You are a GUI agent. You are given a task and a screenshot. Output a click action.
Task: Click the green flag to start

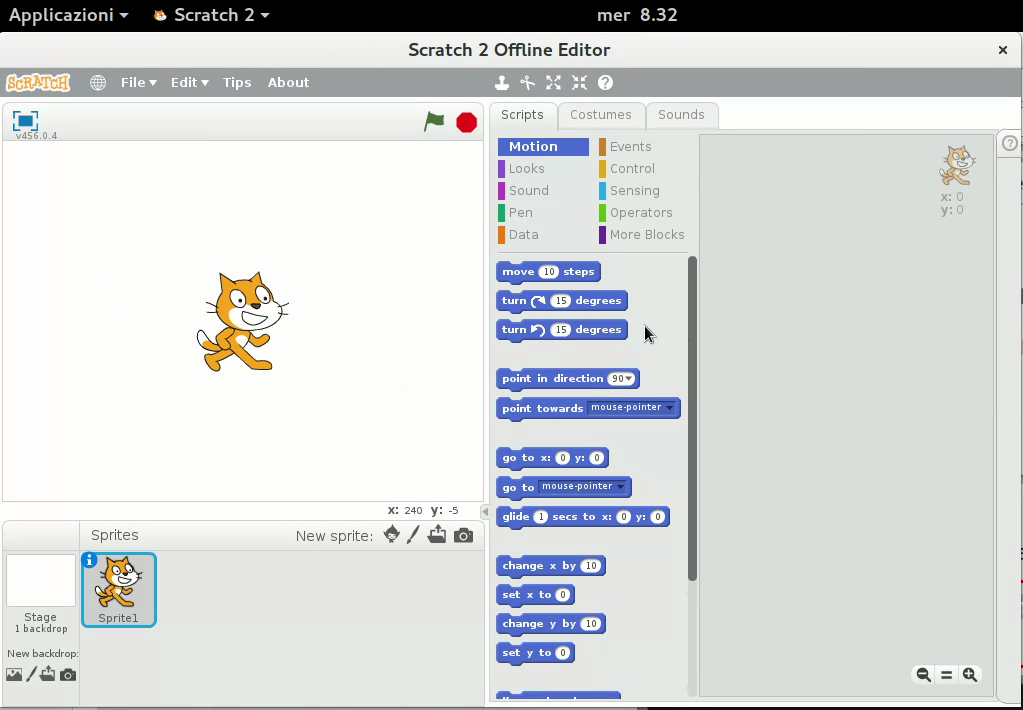434,122
